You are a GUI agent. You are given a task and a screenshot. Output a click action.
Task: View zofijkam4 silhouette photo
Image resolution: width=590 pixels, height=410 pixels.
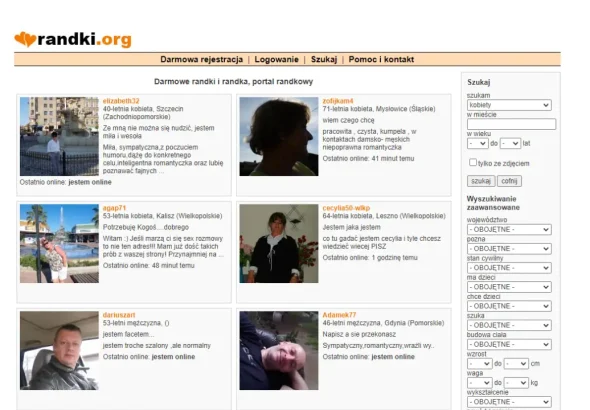(279, 137)
